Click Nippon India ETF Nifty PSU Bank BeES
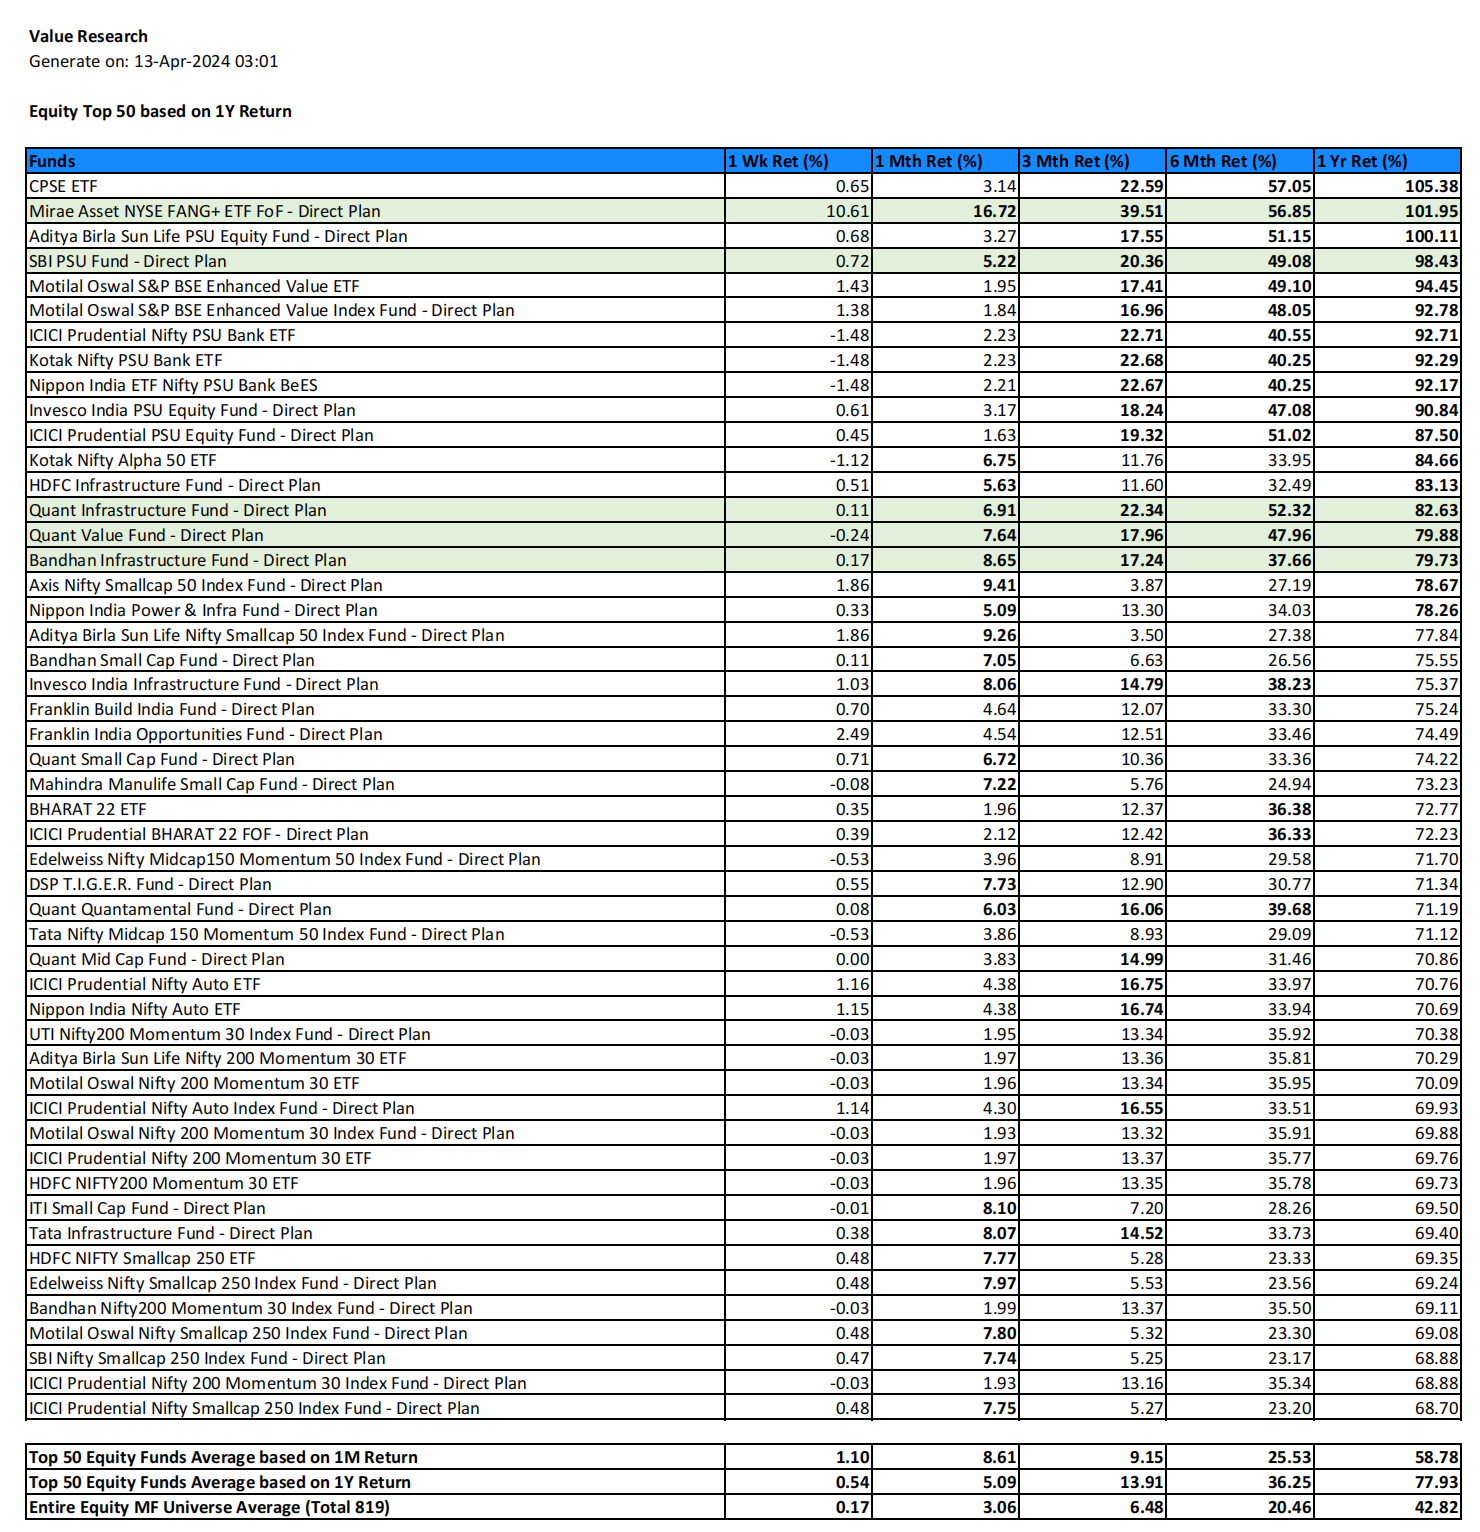 173,385
